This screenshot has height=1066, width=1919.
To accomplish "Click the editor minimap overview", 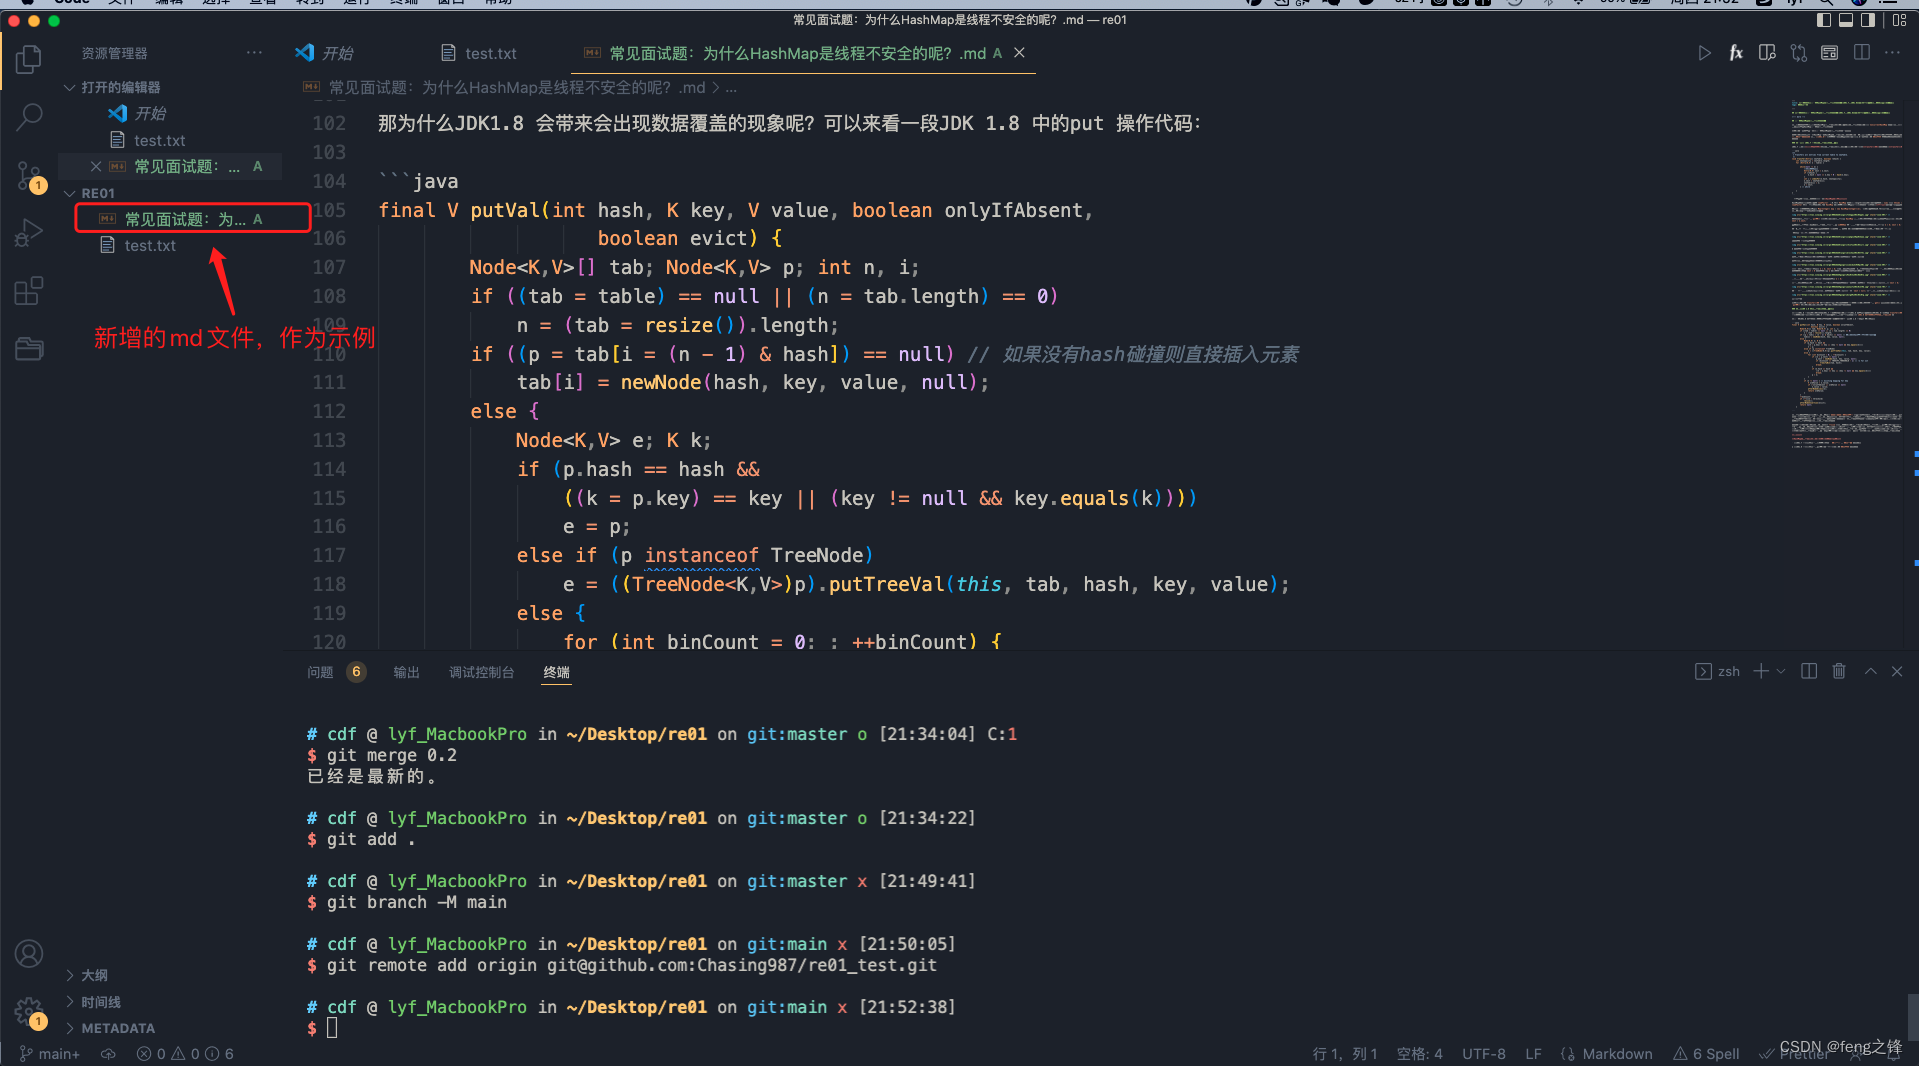I will (x=1846, y=275).
